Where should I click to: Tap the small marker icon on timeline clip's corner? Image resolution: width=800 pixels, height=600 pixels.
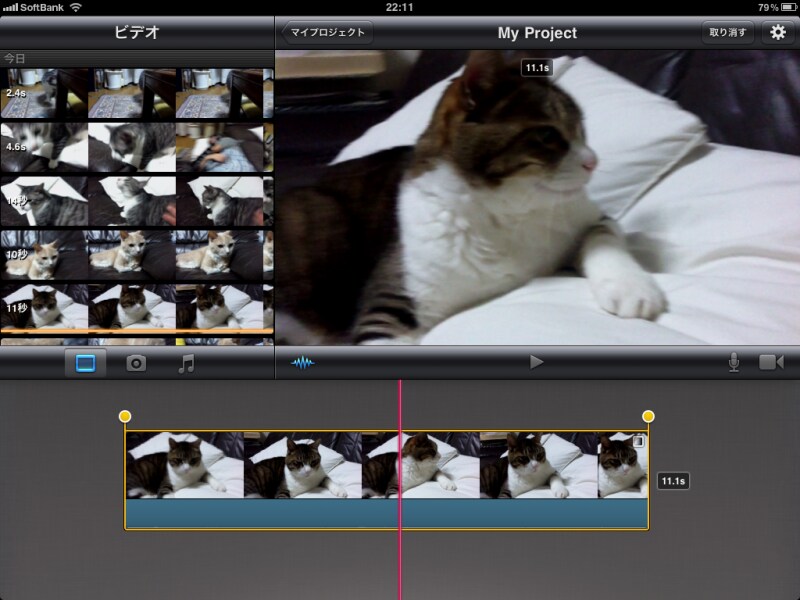[x=638, y=441]
